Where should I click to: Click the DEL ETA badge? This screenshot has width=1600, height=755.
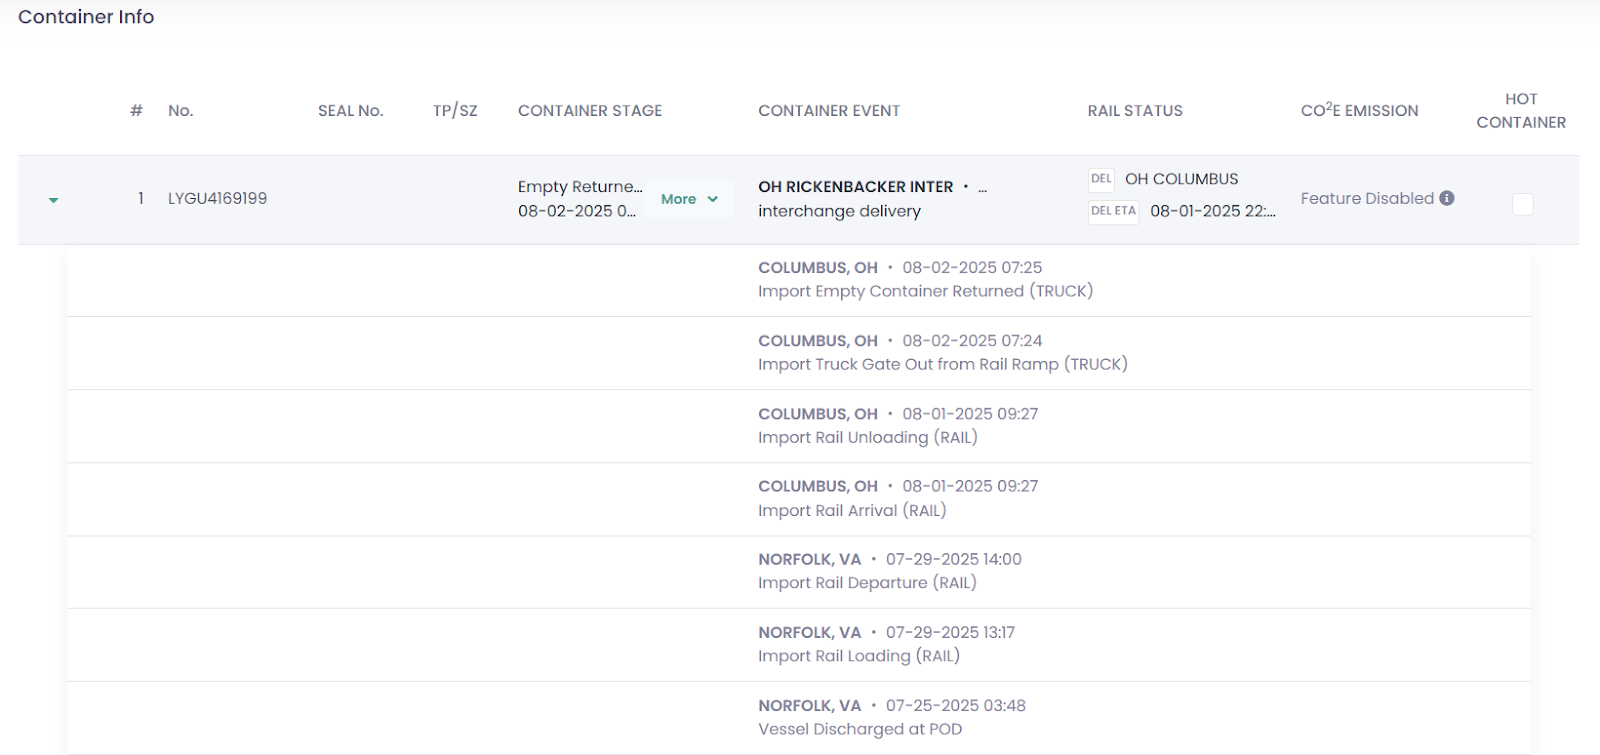(x=1113, y=211)
